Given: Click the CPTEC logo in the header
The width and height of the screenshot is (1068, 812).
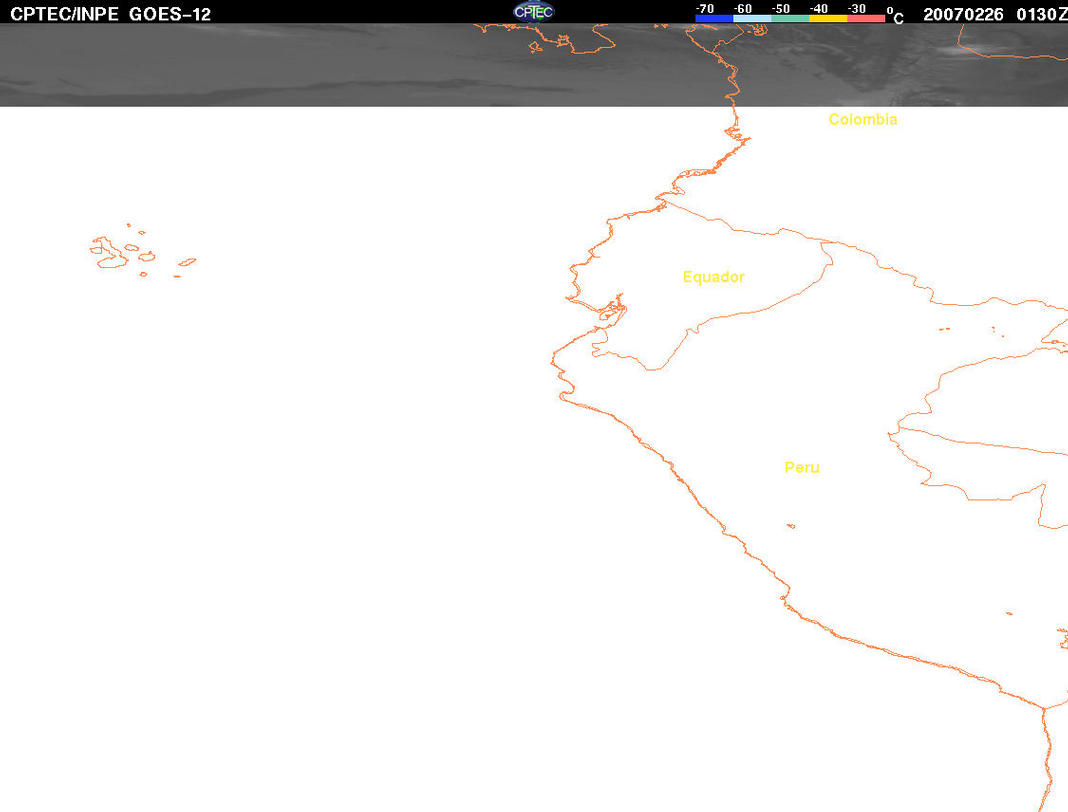Looking at the screenshot, I should [x=533, y=12].
